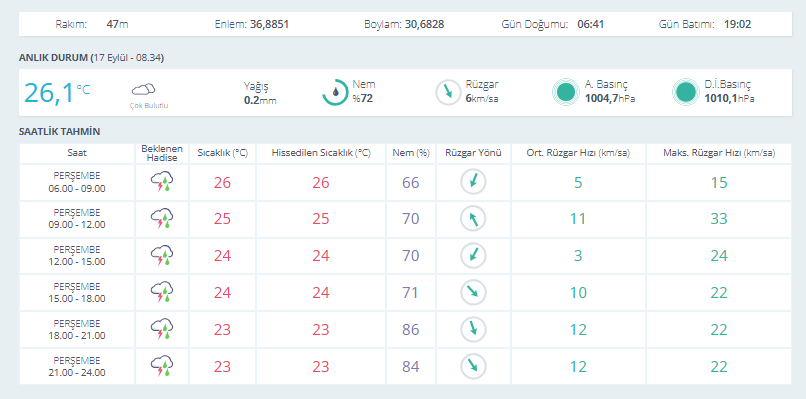Image resolution: width=806 pixels, height=399 pixels.
Task: Click the PERŞEMBE 09.00 - 12.00 time cell
Action: [x=77, y=219]
